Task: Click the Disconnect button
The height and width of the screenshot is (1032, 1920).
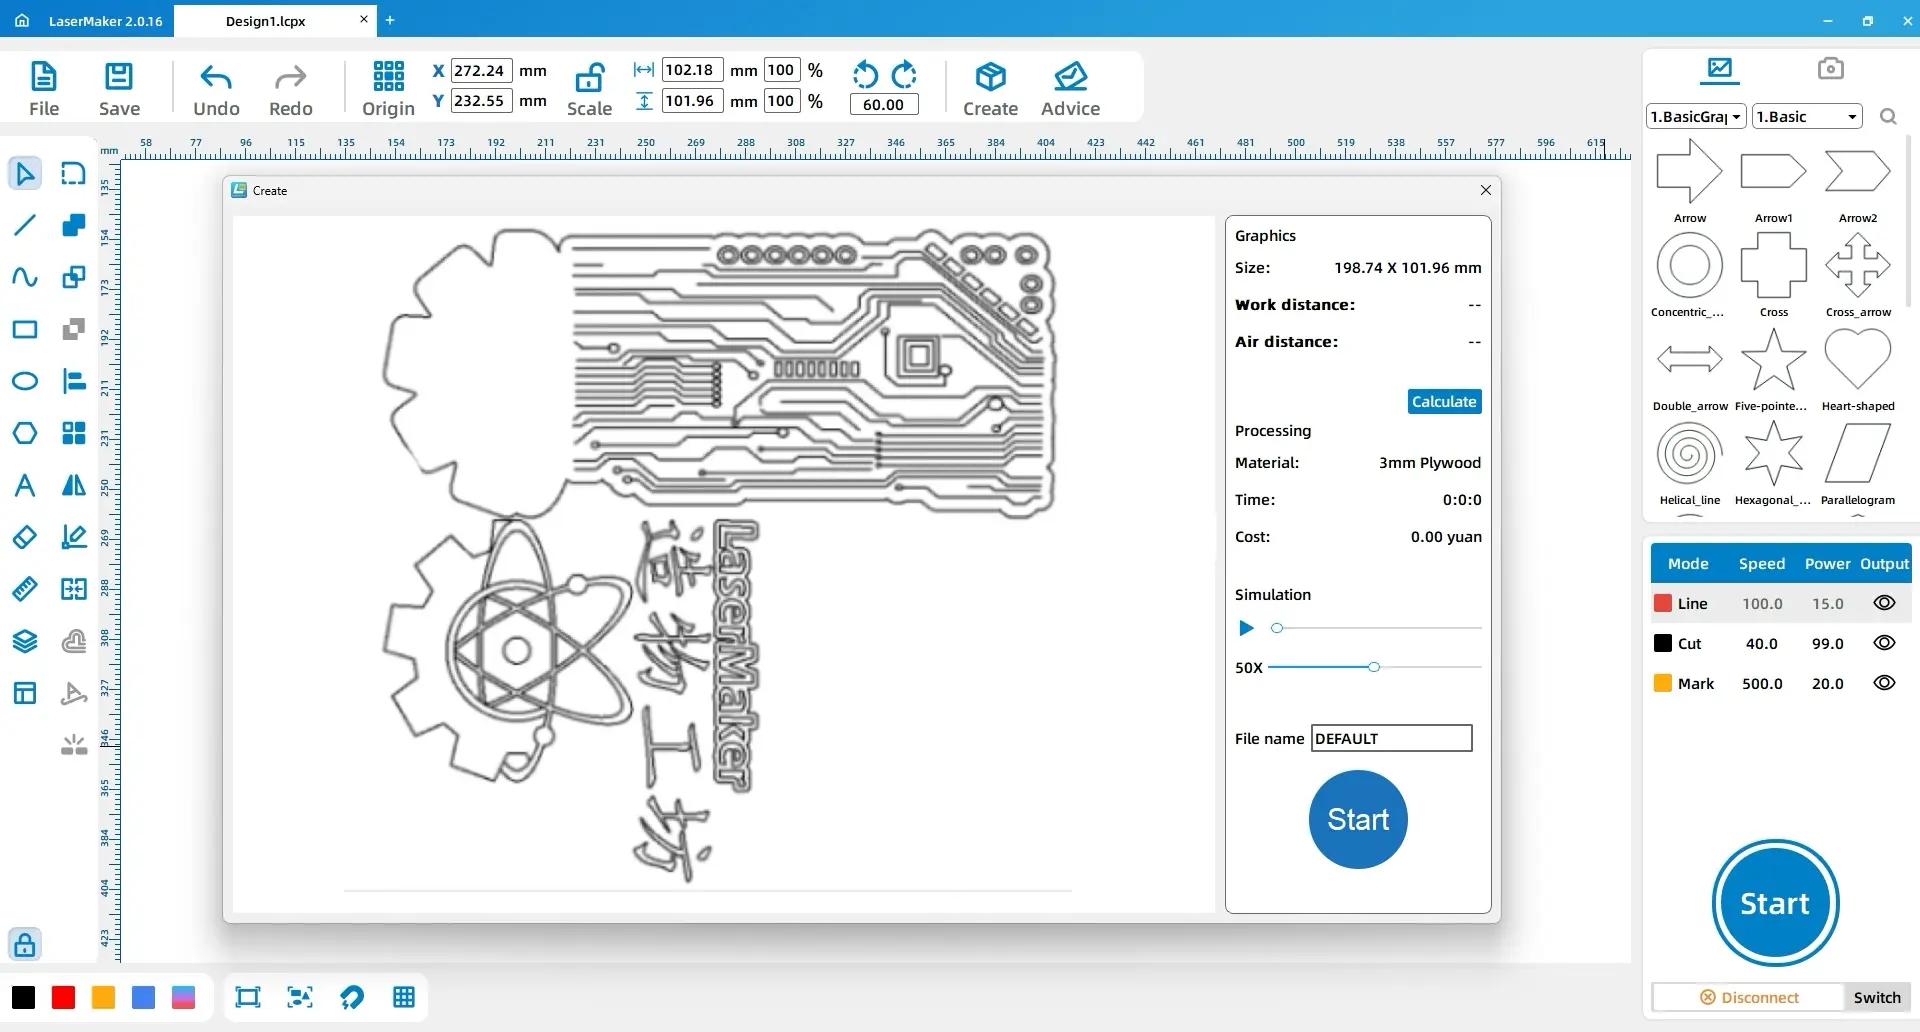Action: (1749, 997)
